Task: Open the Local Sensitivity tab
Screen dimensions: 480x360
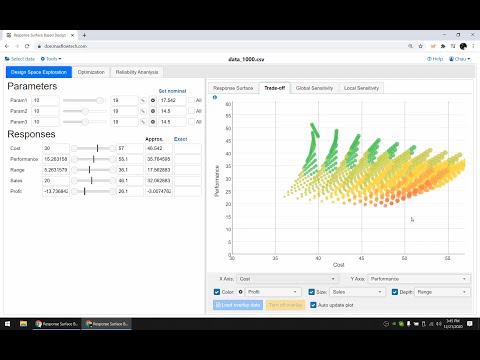Action: point(361,88)
